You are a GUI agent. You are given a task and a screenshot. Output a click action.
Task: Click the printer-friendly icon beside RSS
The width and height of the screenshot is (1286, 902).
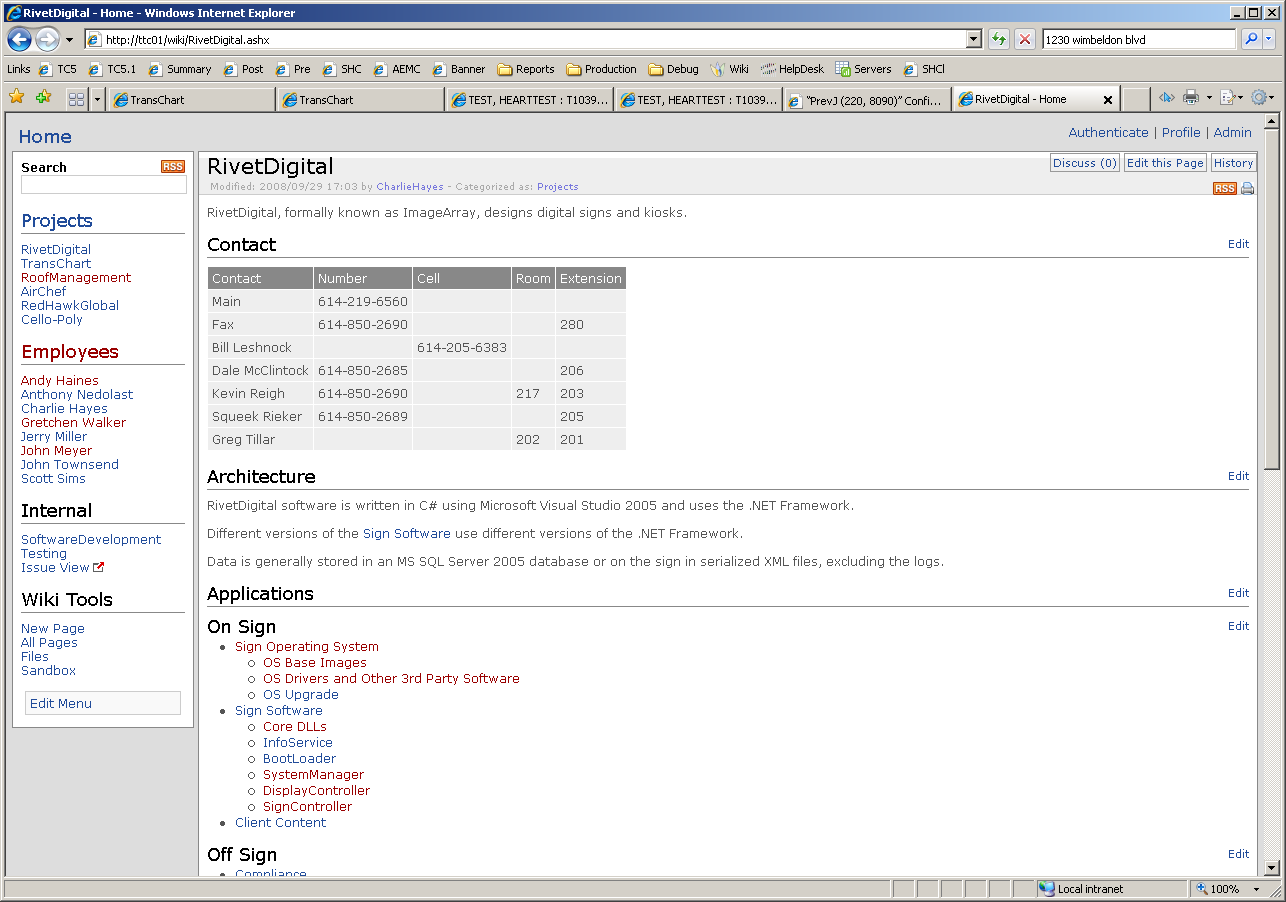[x=1247, y=188]
